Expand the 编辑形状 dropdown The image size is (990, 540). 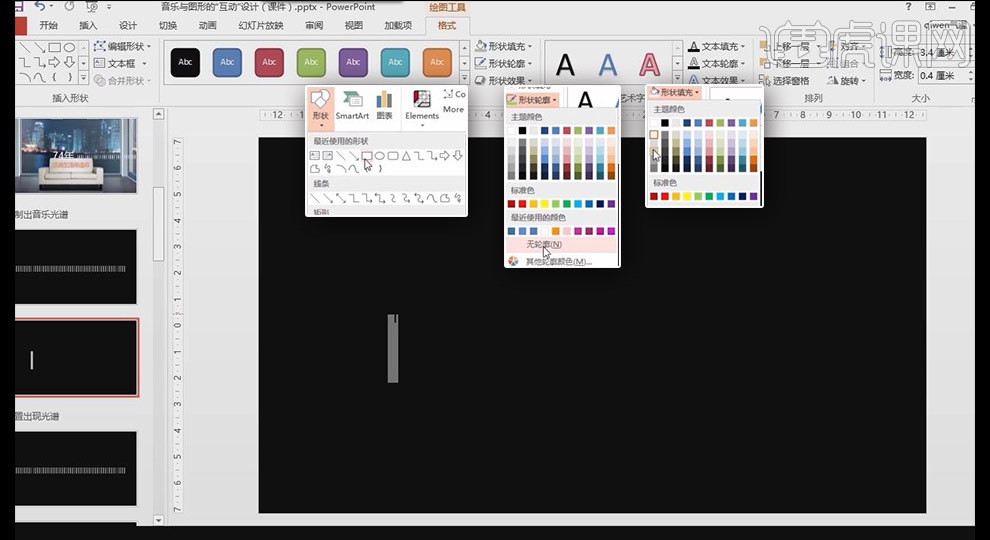tap(123, 46)
